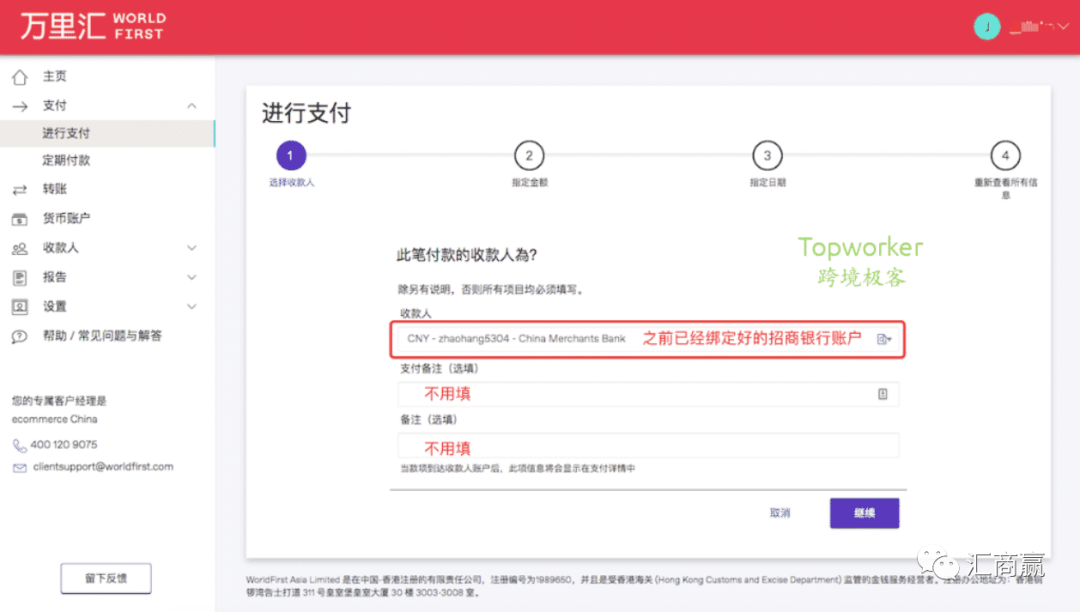Click the 继续 continue button
This screenshot has height=612, width=1080.
[x=864, y=512]
